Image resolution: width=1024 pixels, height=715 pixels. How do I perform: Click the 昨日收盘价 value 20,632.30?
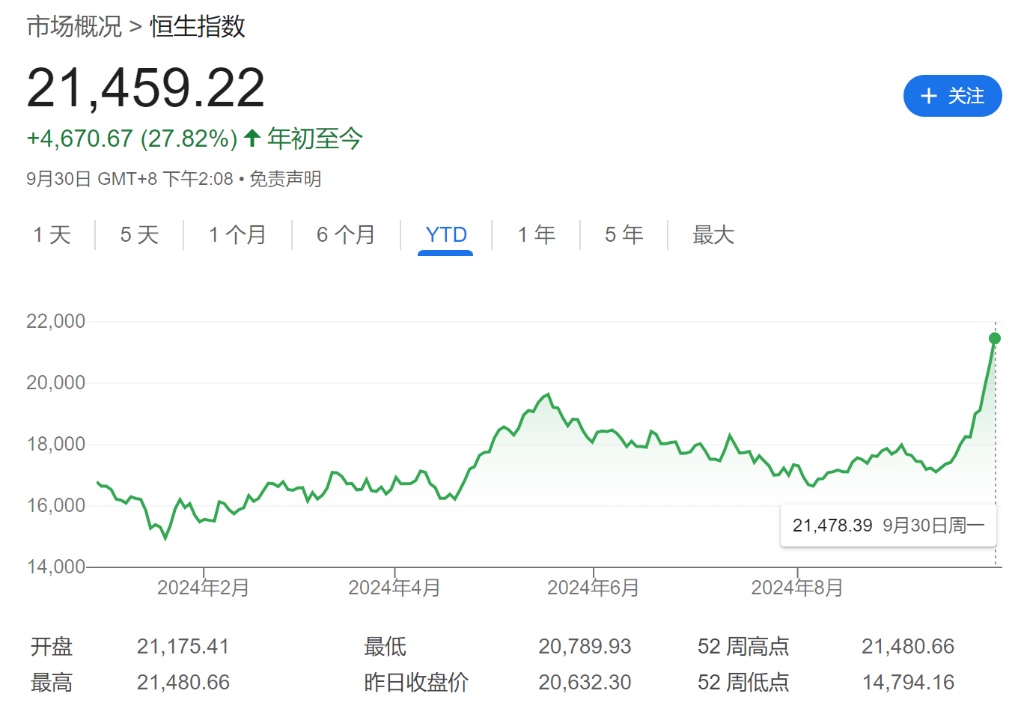coord(585,683)
